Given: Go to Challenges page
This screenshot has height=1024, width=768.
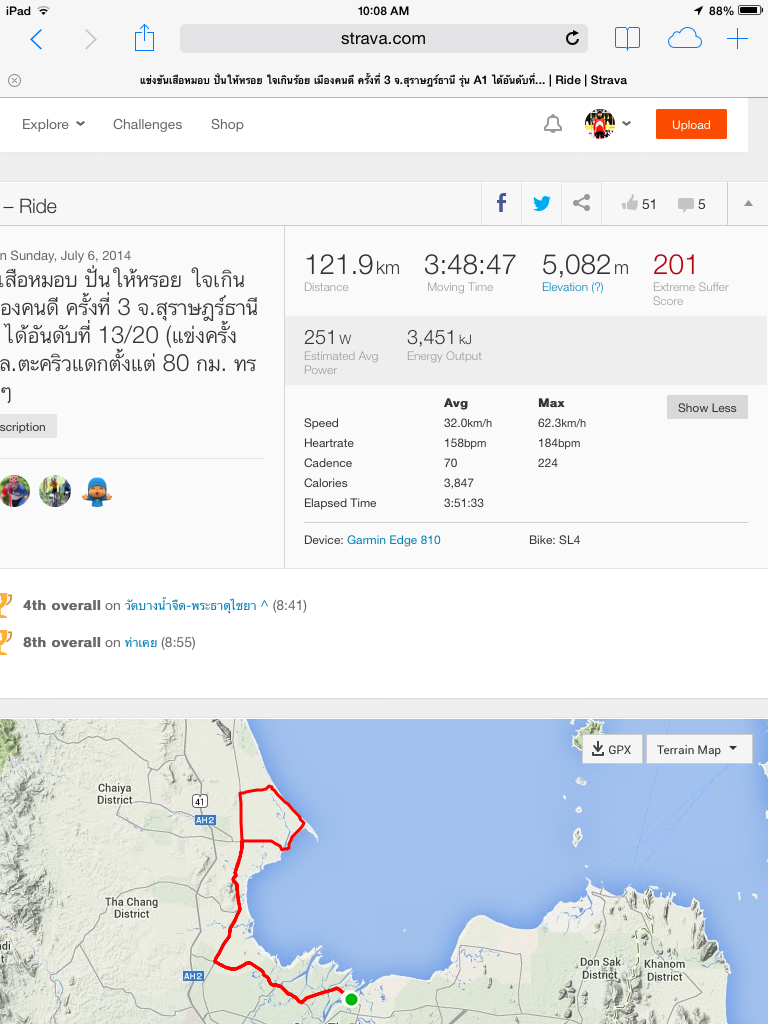Looking at the screenshot, I should tap(148, 124).
